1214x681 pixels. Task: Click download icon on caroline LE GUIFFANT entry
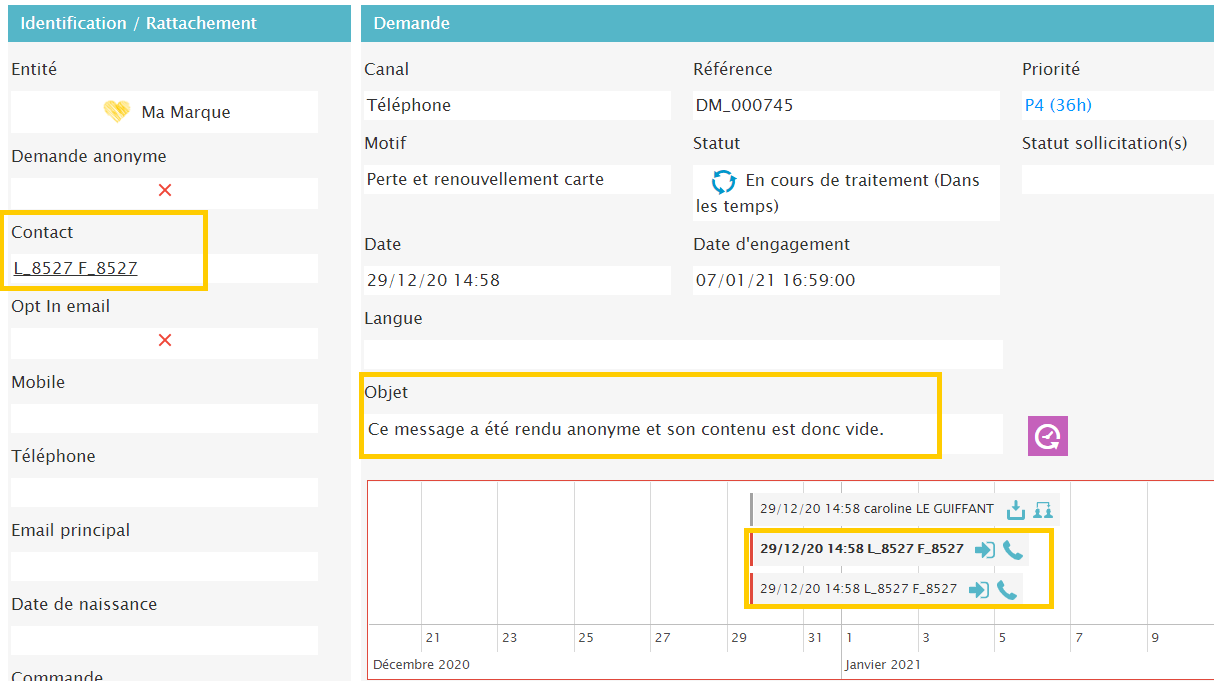[x=1016, y=510]
